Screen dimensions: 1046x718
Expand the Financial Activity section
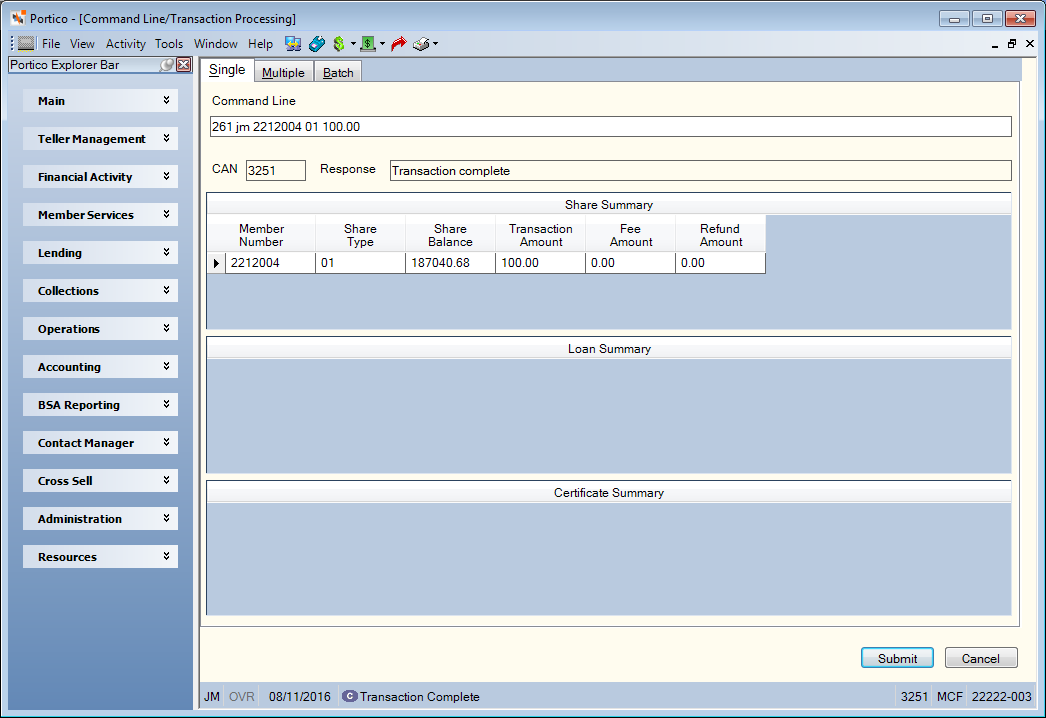pyautogui.click(x=100, y=177)
